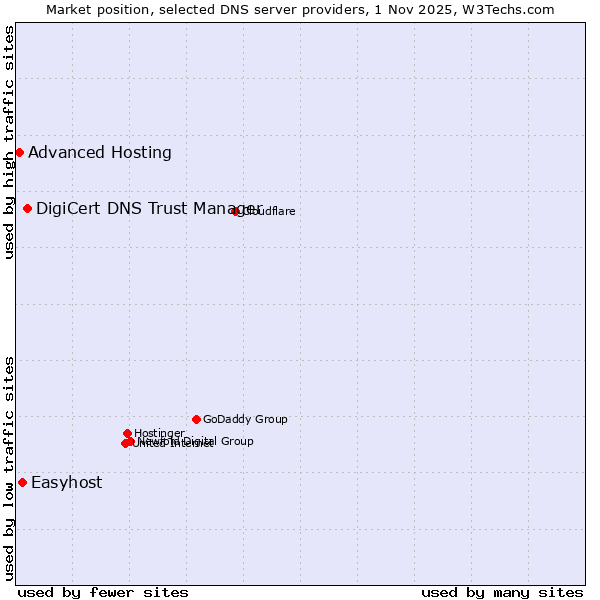Click the 'used by fewer sites' axis label
Viewport: 600px width, 600px height.
point(103,592)
